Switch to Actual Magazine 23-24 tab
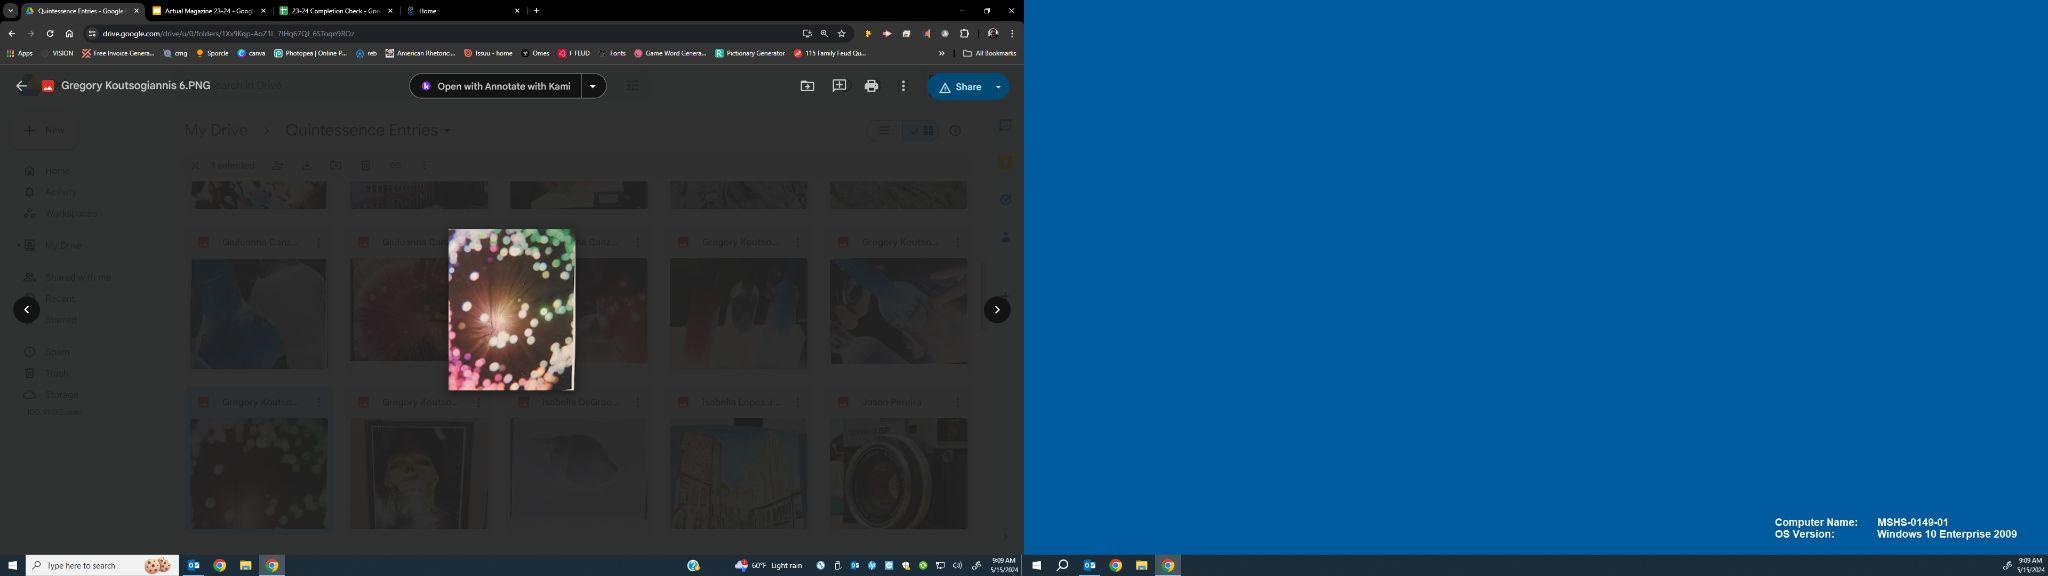The height and width of the screenshot is (576, 2048). coord(208,11)
